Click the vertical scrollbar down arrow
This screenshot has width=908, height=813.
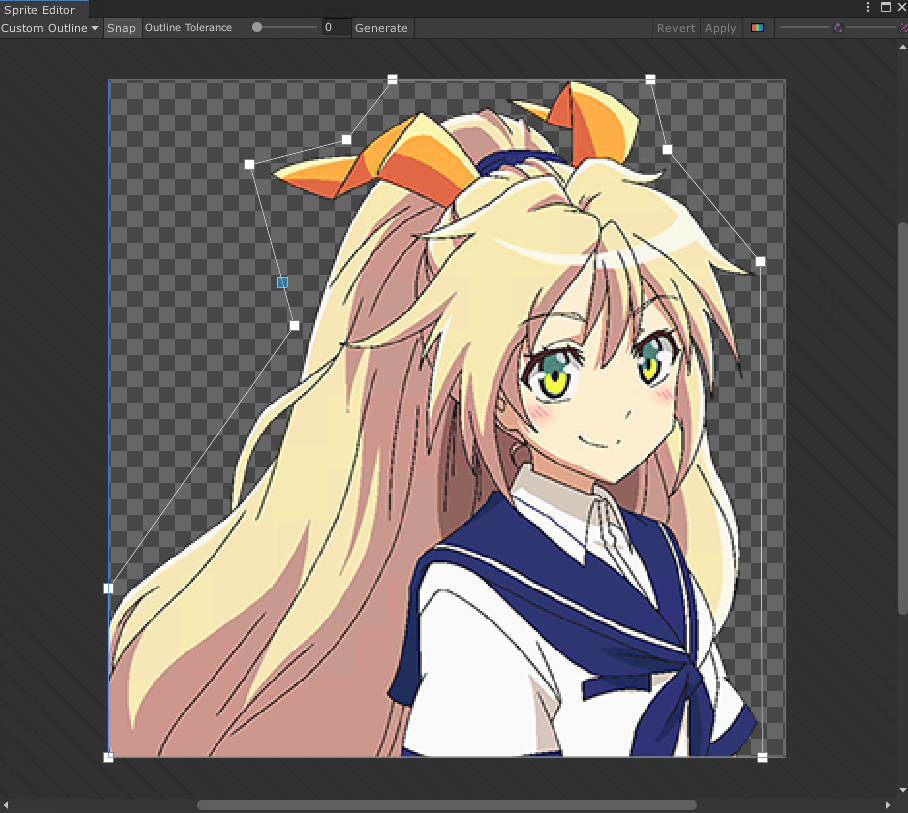[903, 790]
